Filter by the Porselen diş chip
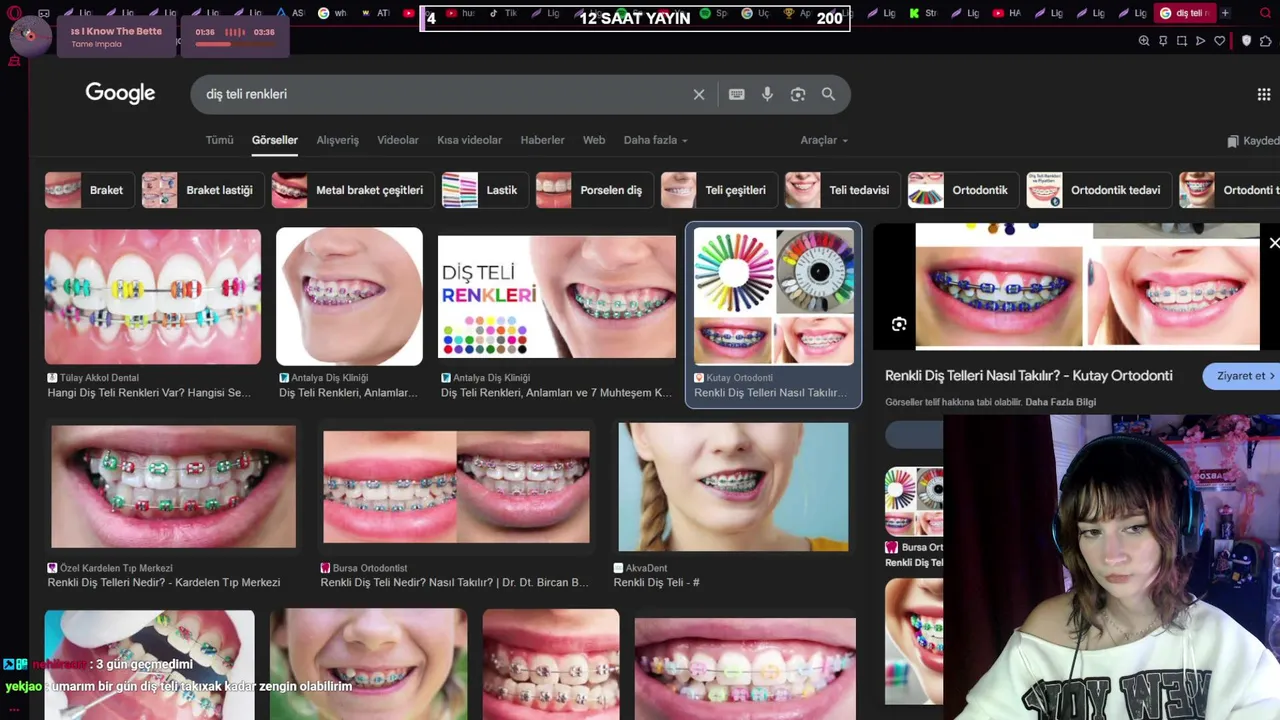Screen dimensions: 1280x720 [594, 190]
